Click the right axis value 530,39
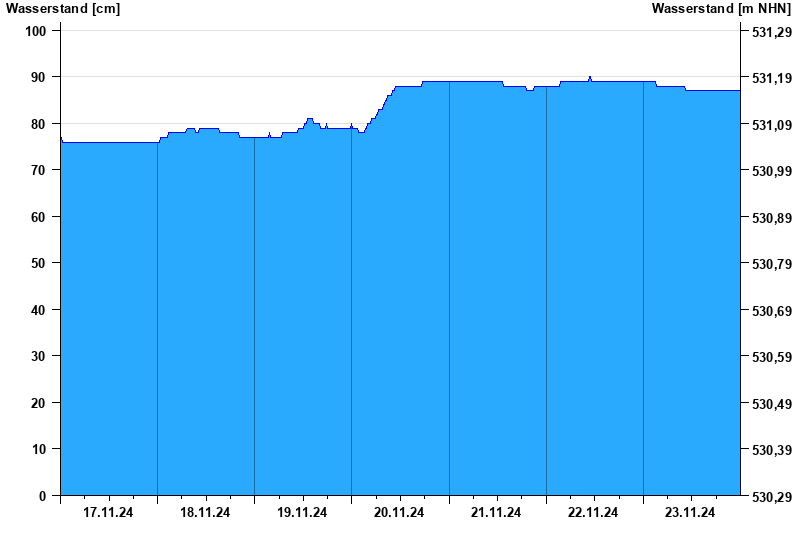The image size is (800, 550). tap(772, 450)
